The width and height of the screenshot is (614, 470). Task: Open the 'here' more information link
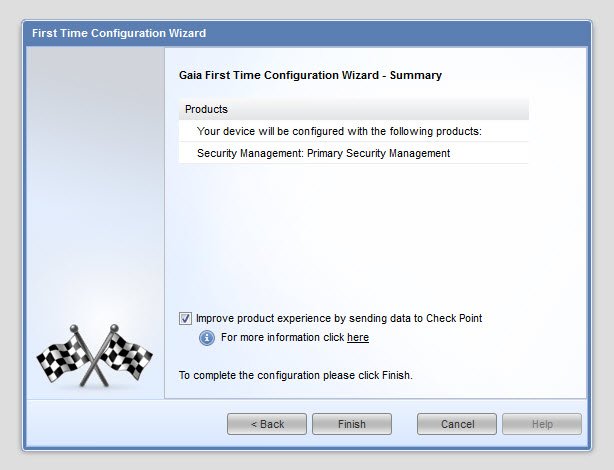358,338
